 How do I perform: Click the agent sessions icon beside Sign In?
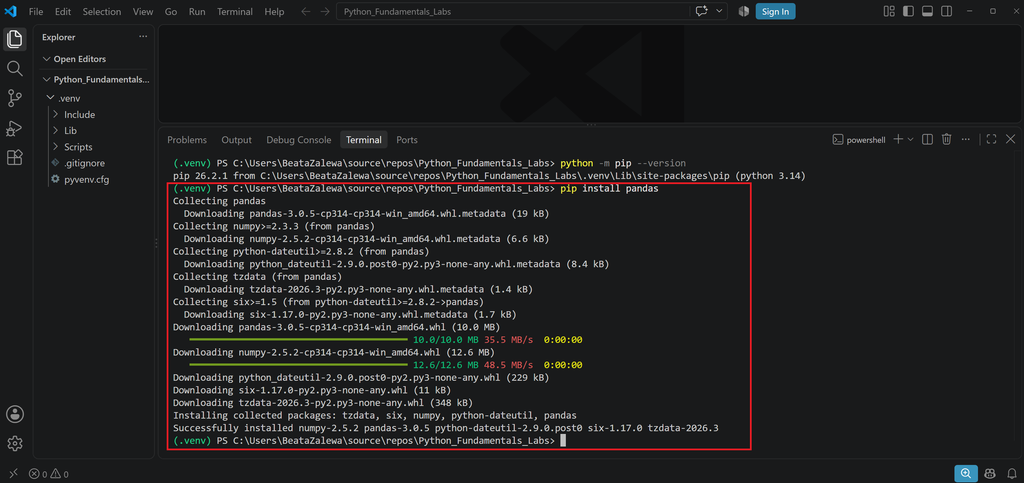(743, 11)
